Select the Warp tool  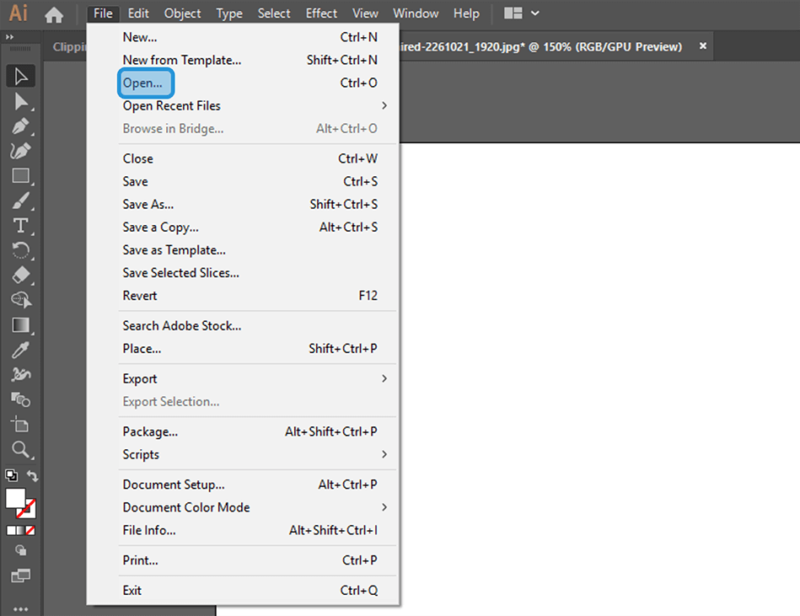tap(20, 375)
